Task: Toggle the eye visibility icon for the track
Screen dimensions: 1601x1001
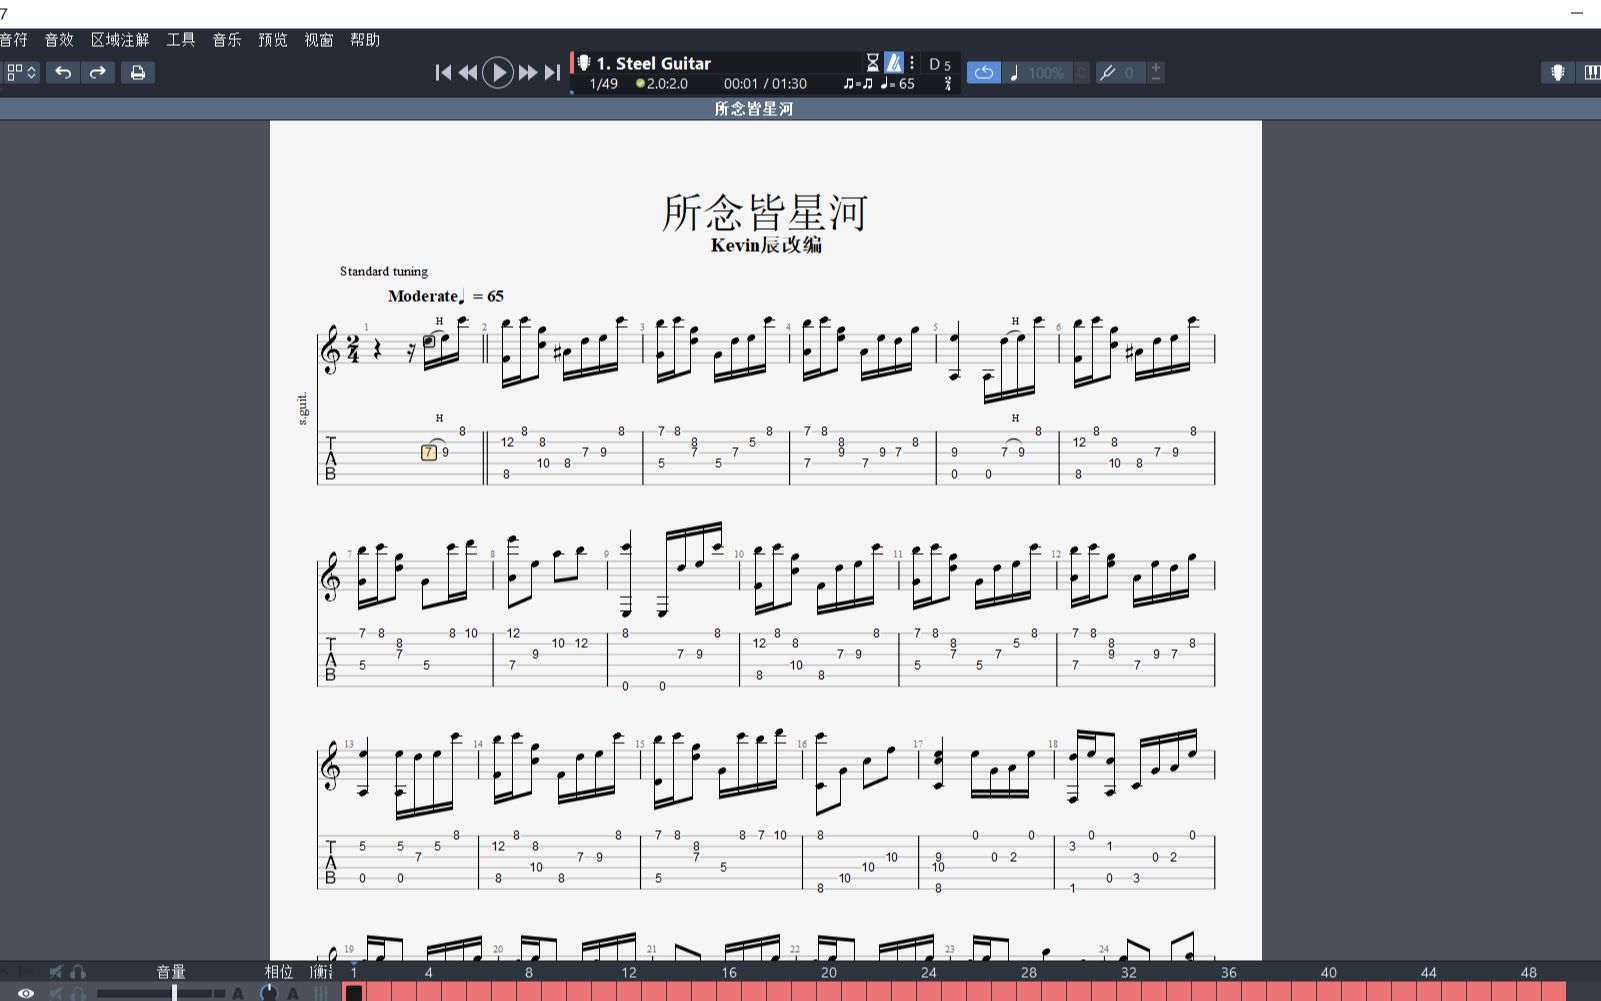Action: coord(26,993)
